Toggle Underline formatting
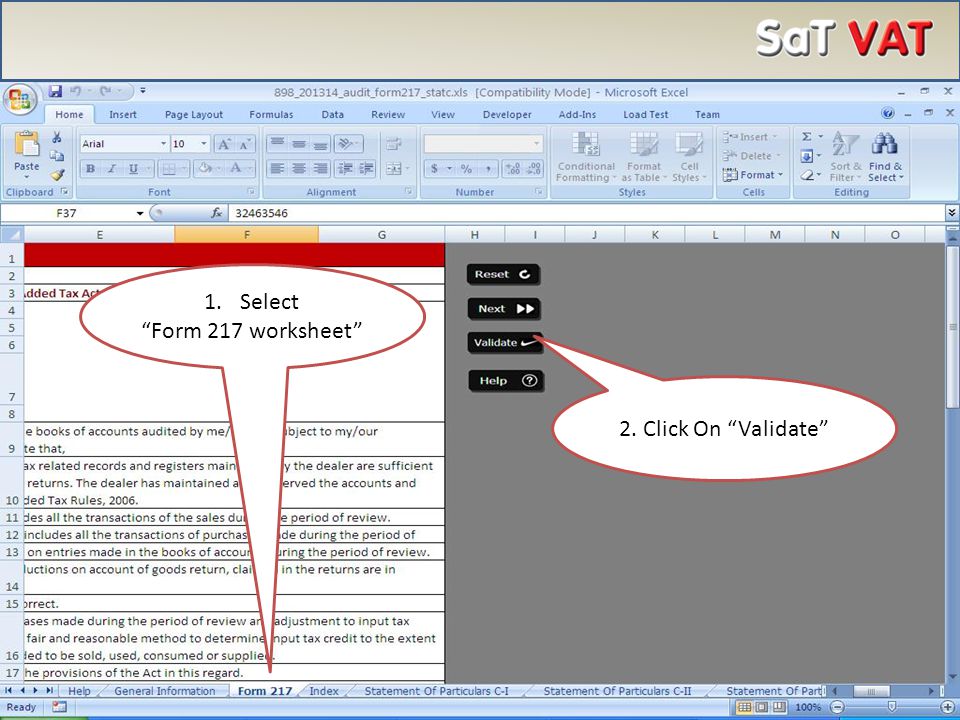The width and height of the screenshot is (960, 720). (x=133, y=168)
